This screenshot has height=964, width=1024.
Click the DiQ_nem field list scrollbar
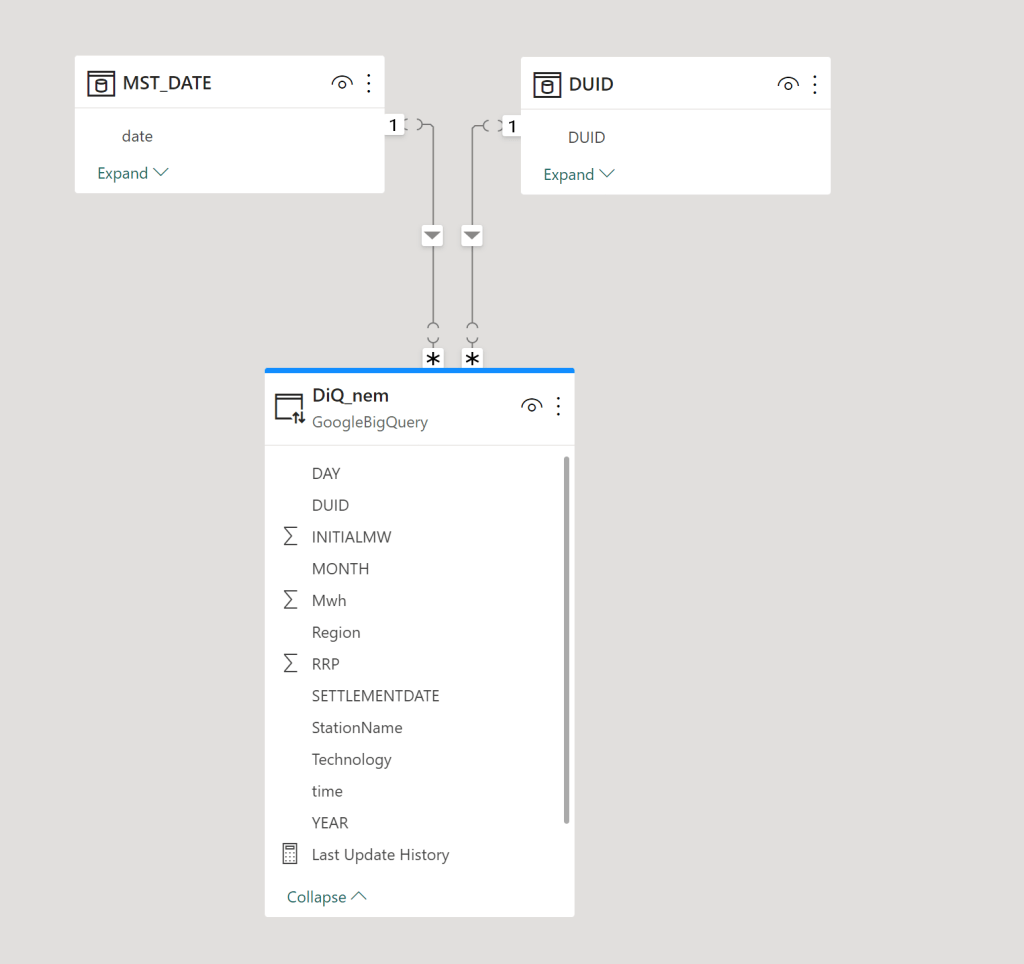click(567, 640)
